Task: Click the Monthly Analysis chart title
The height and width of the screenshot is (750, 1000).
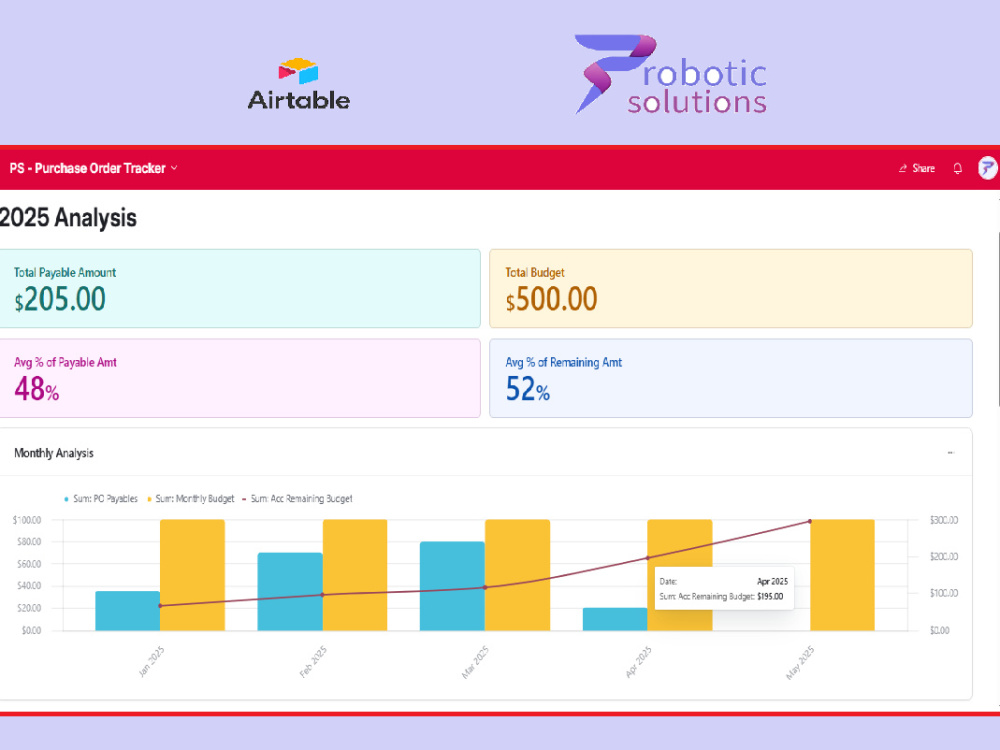Action: point(54,453)
